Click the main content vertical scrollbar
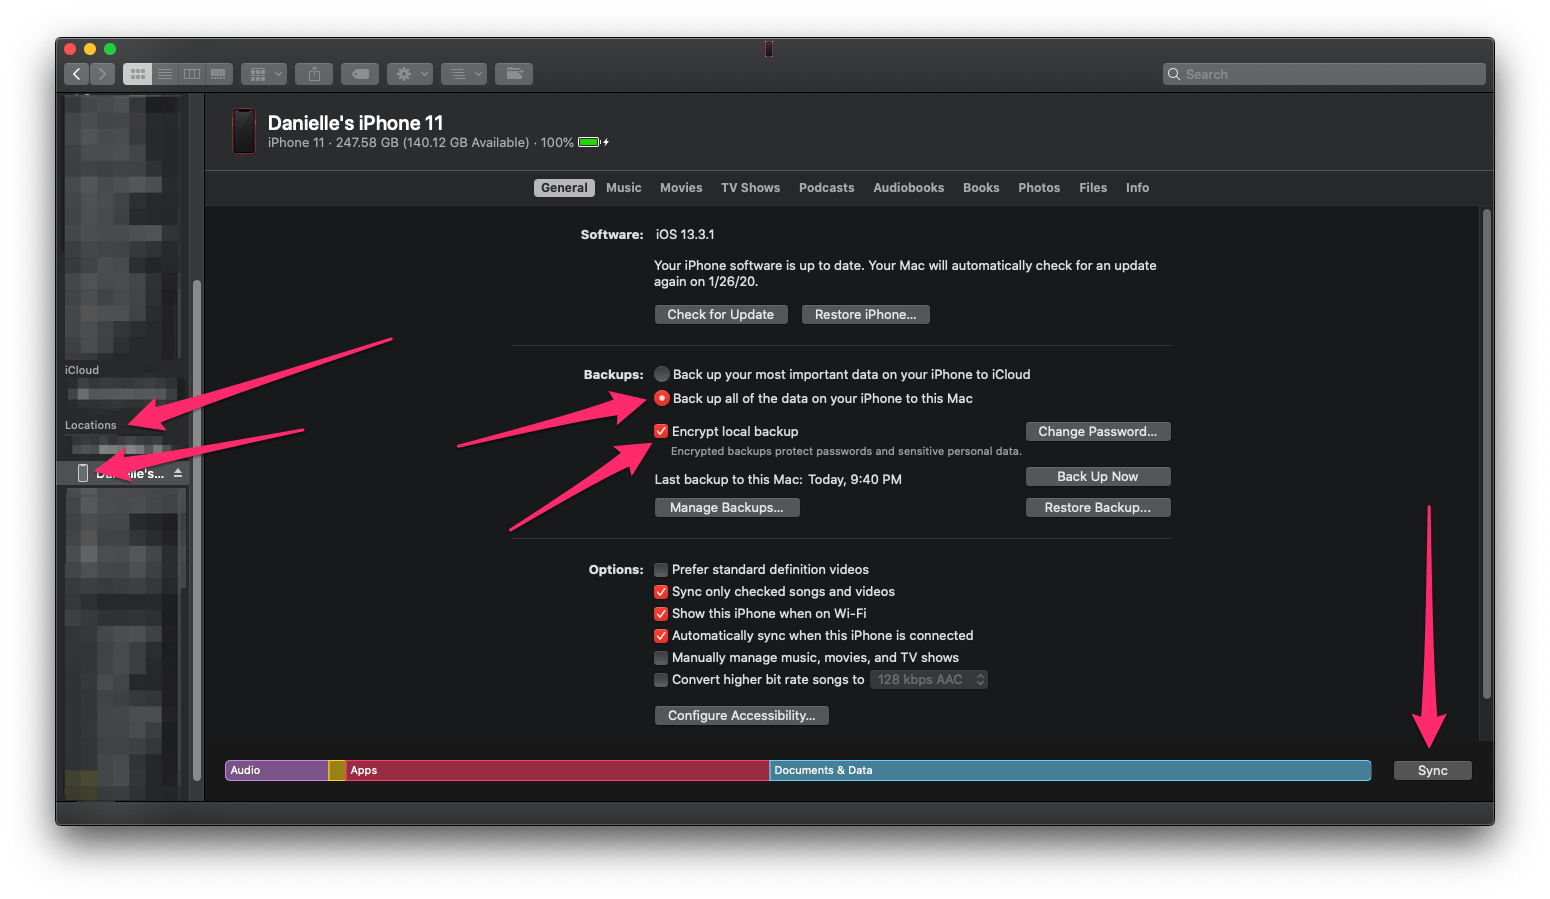 [1487, 455]
